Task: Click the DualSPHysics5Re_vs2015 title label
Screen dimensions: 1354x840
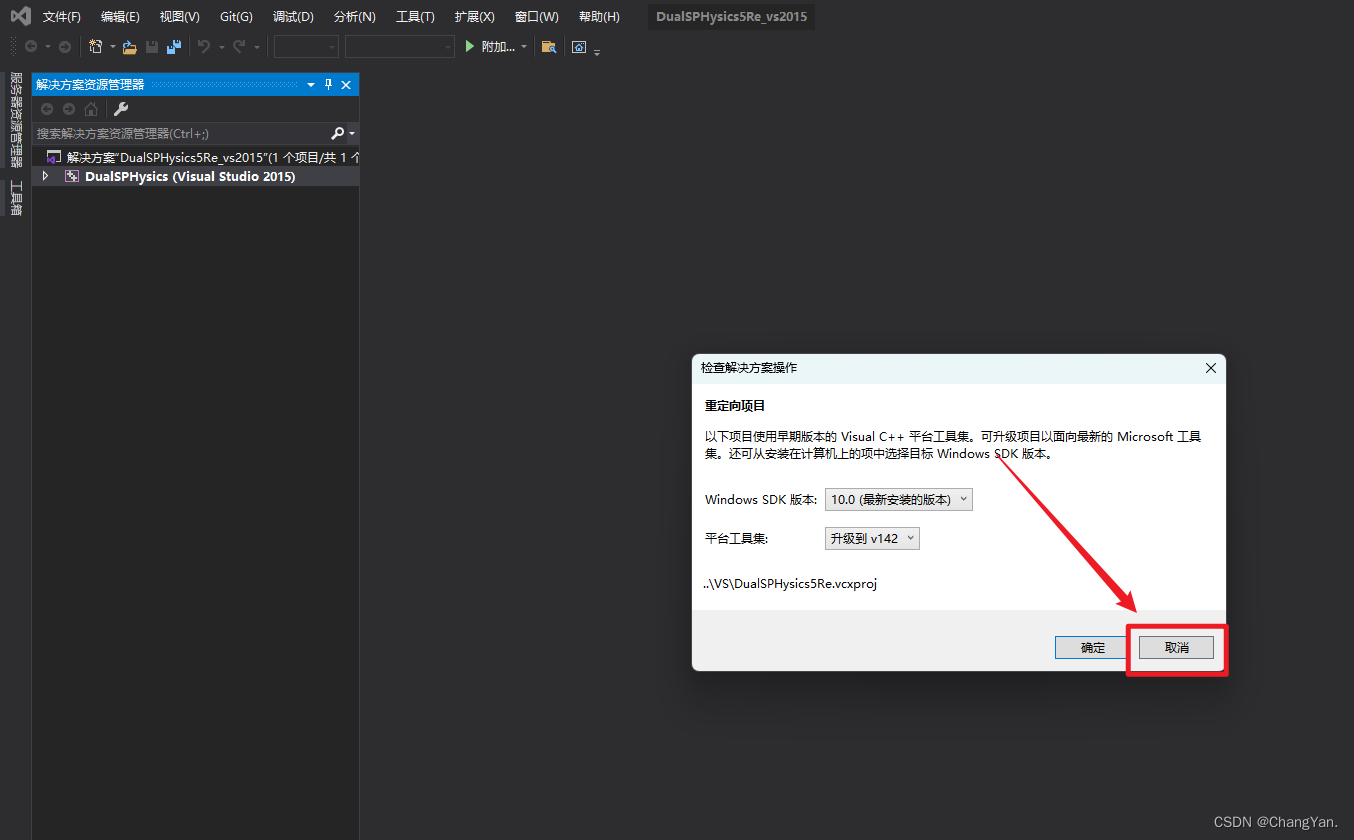Action: 731,17
